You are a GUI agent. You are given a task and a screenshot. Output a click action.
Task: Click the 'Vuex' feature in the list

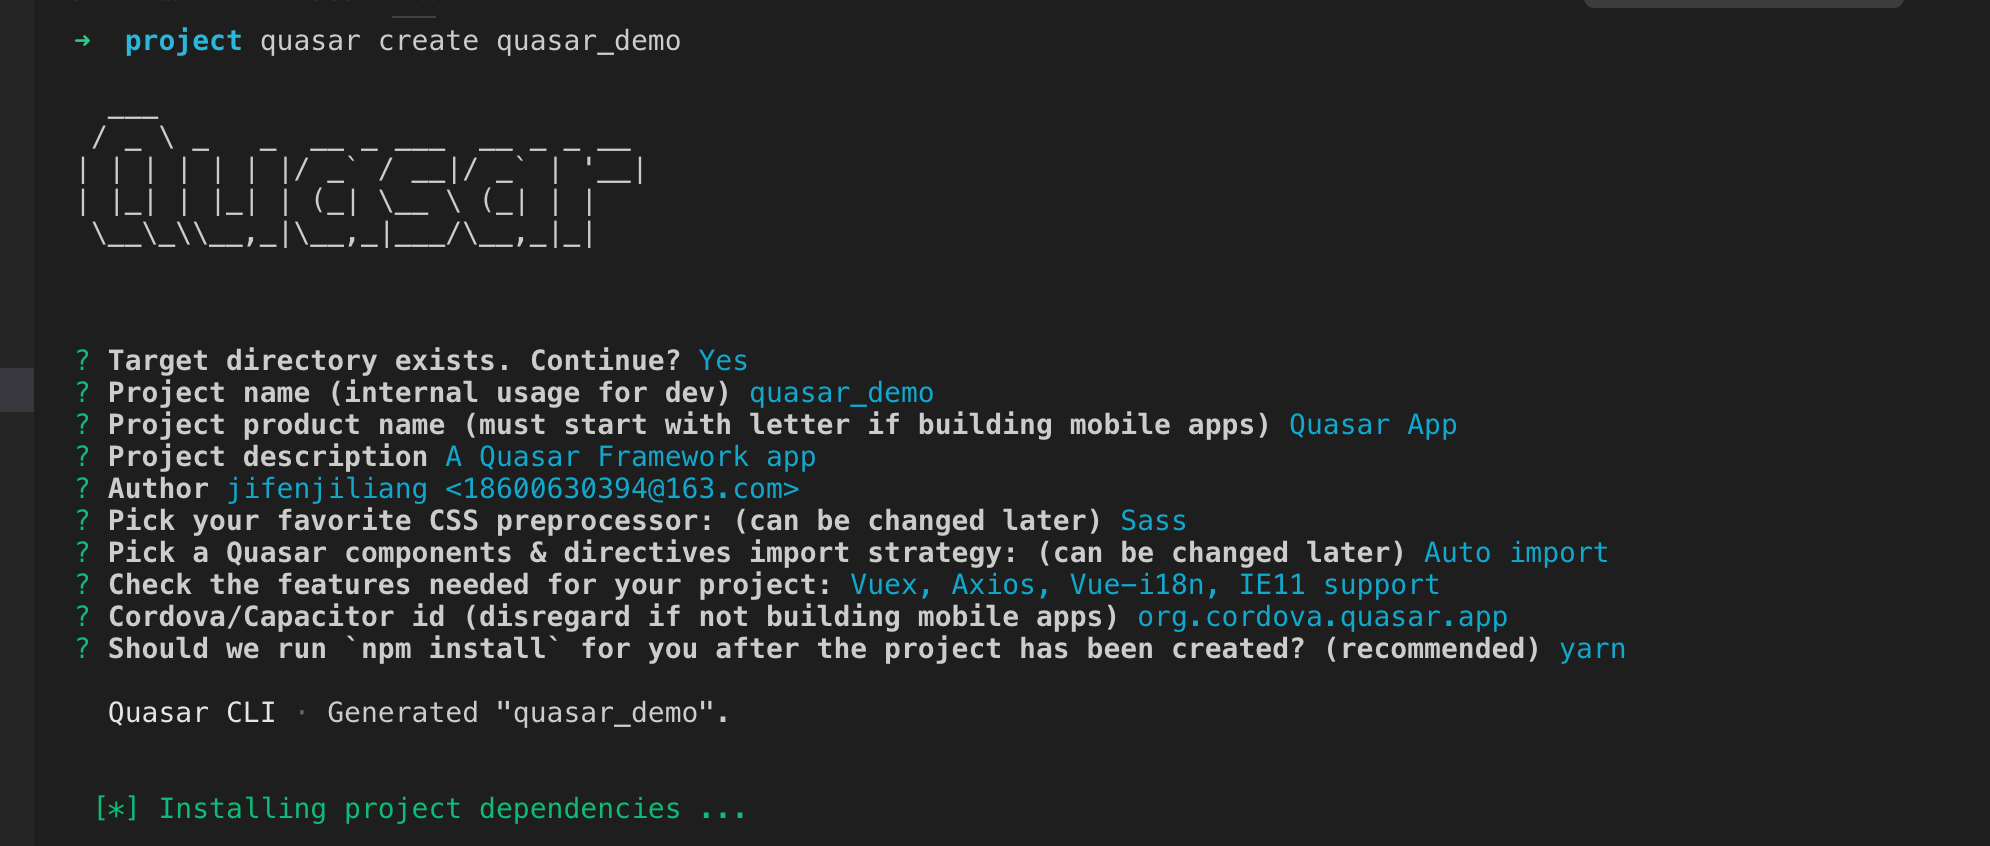pos(884,585)
